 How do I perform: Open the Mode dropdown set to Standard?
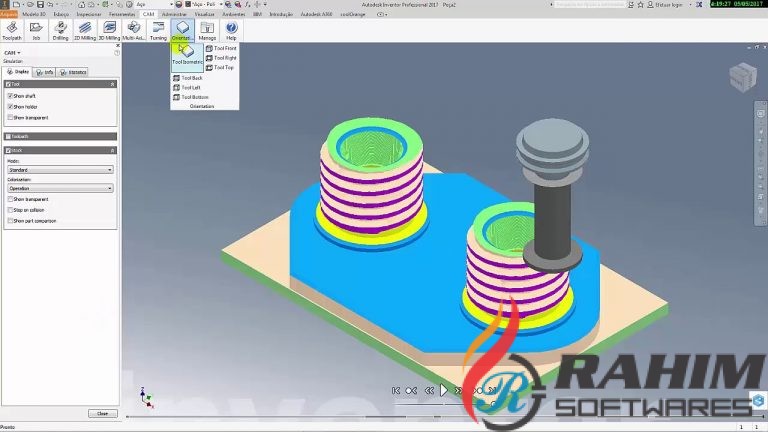coord(60,169)
